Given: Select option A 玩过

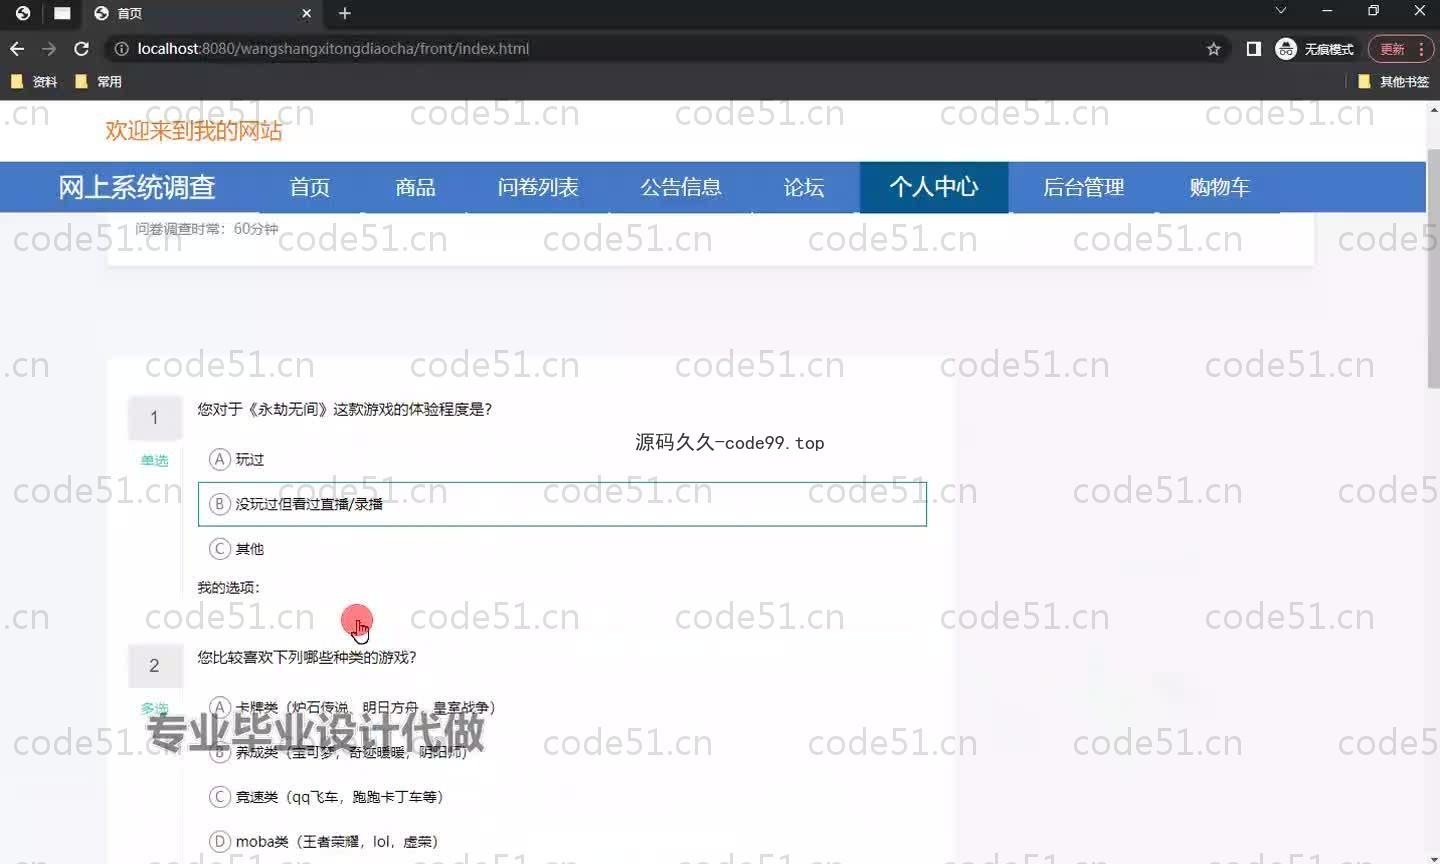Looking at the screenshot, I should click(220, 459).
